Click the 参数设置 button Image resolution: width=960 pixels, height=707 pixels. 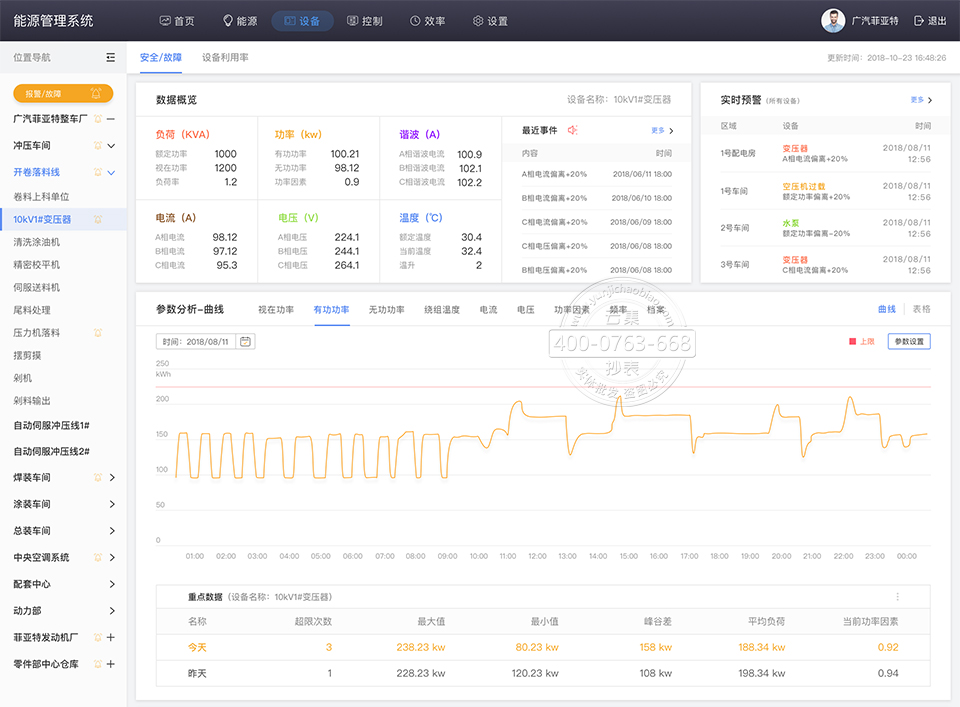point(909,341)
